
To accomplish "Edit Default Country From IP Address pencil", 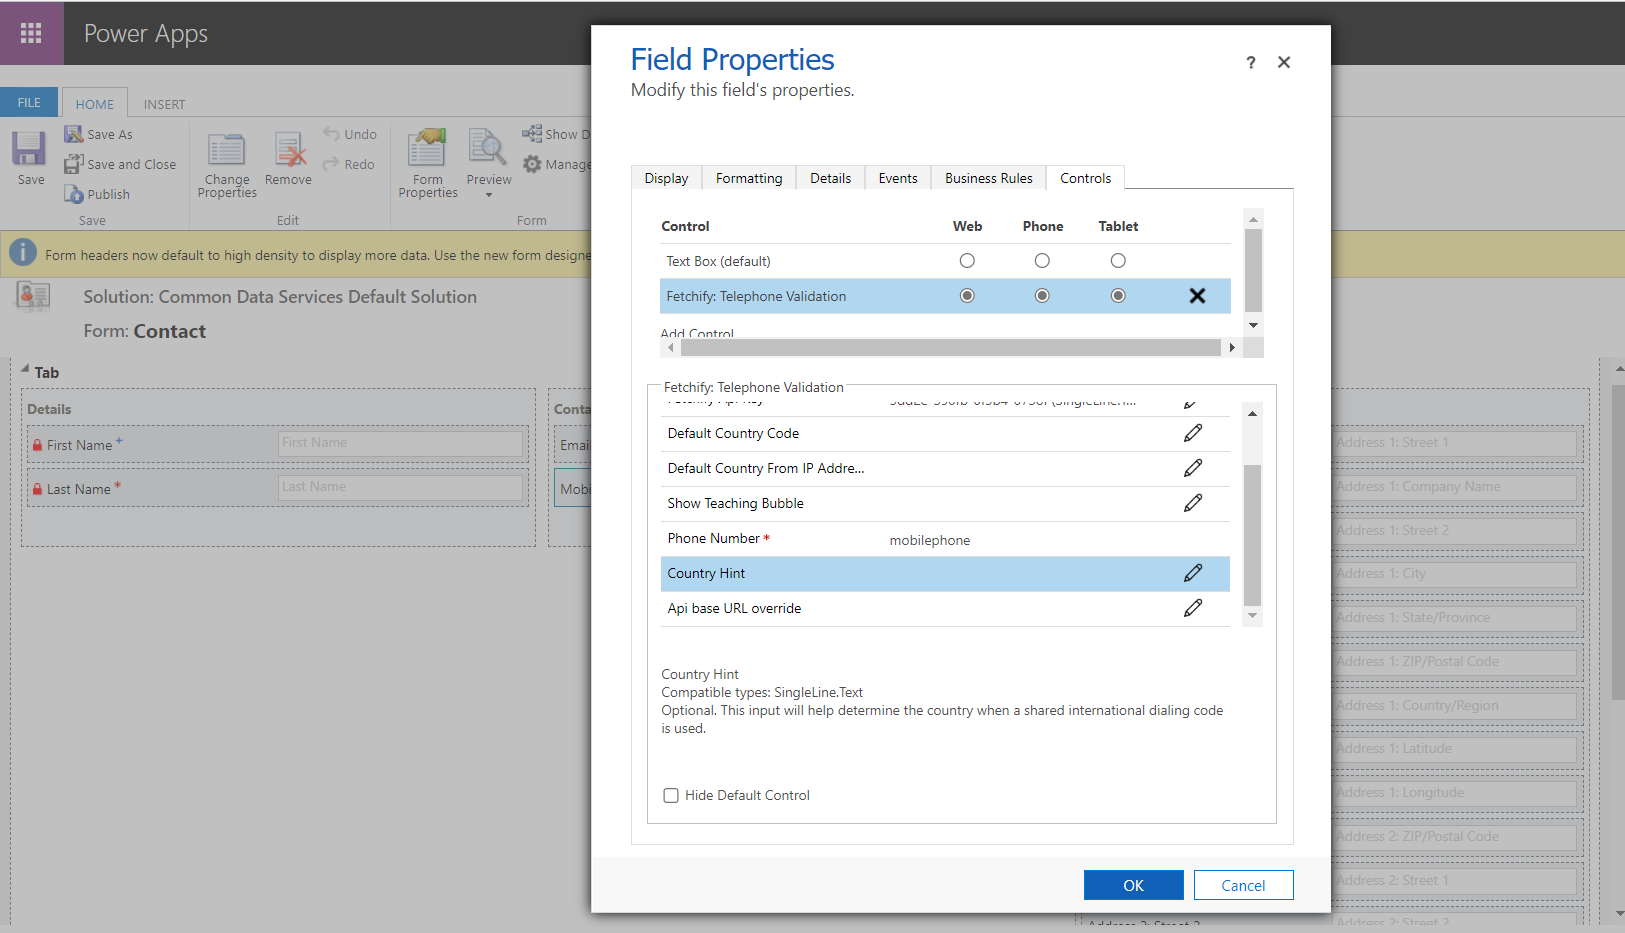I will pyautogui.click(x=1193, y=468).
